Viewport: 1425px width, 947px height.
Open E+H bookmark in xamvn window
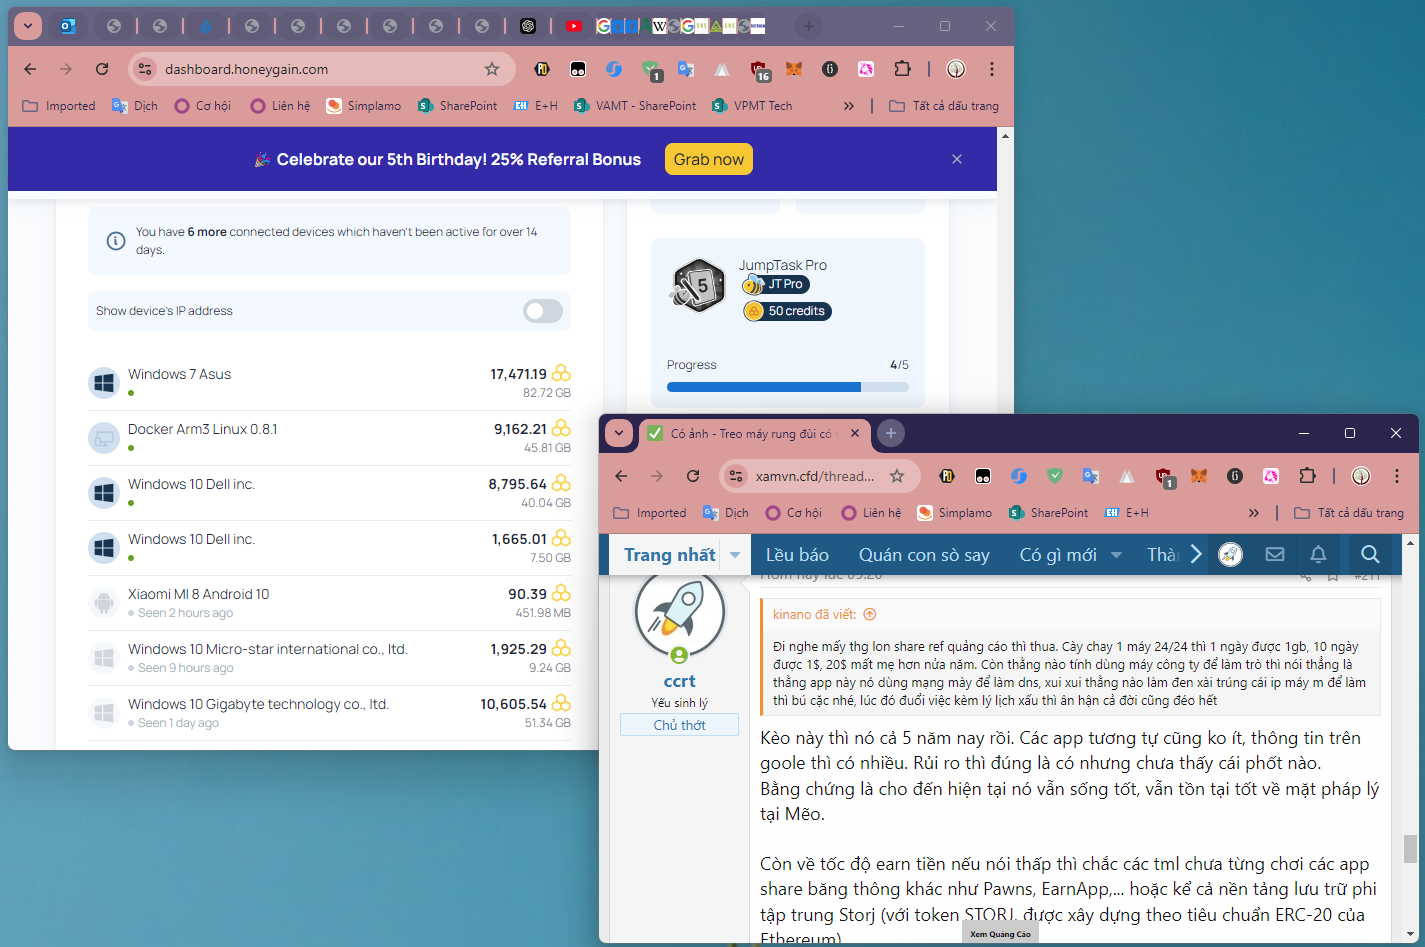coord(1126,513)
